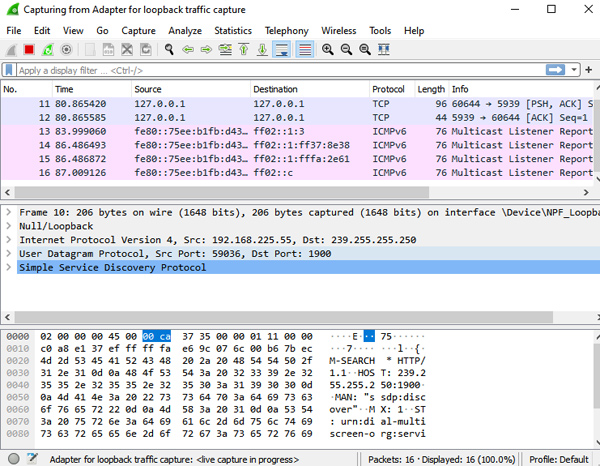Click the Info column header
600x466 pixels.
(521, 90)
